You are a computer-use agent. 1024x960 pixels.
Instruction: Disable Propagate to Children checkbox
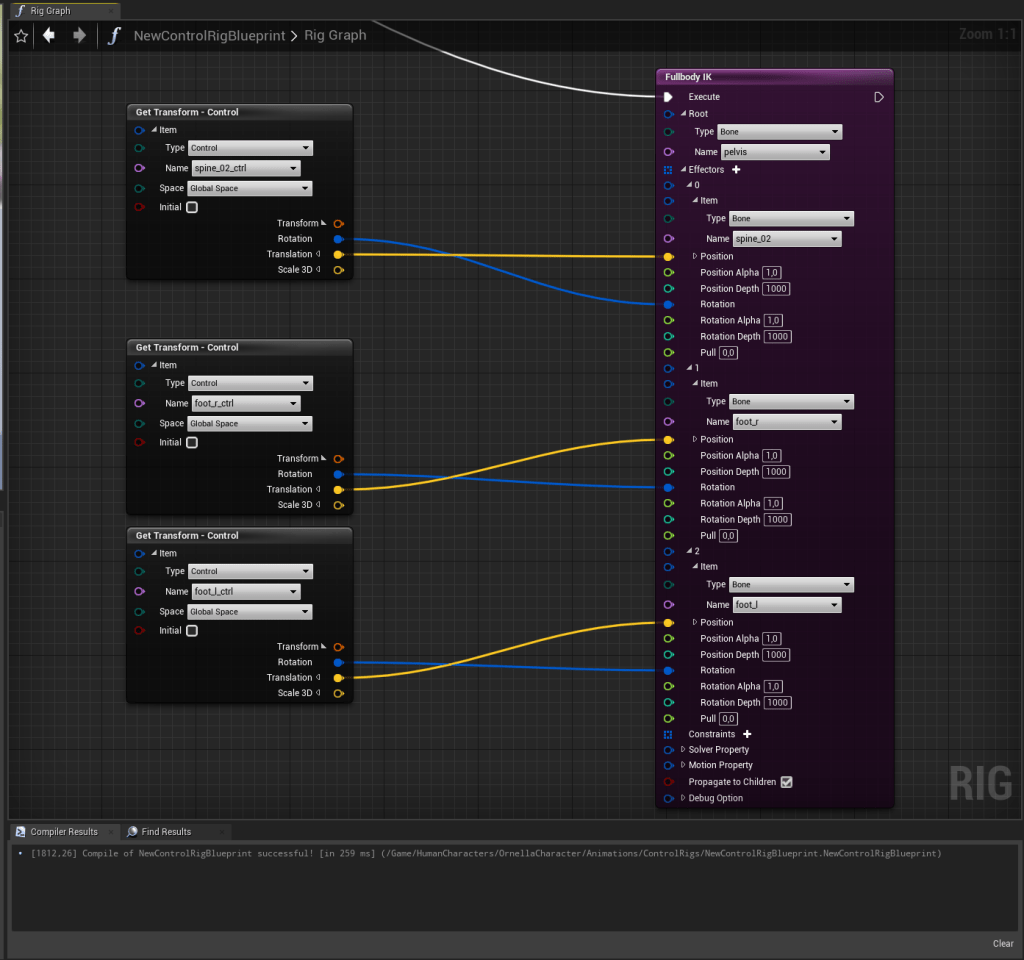tap(786, 782)
